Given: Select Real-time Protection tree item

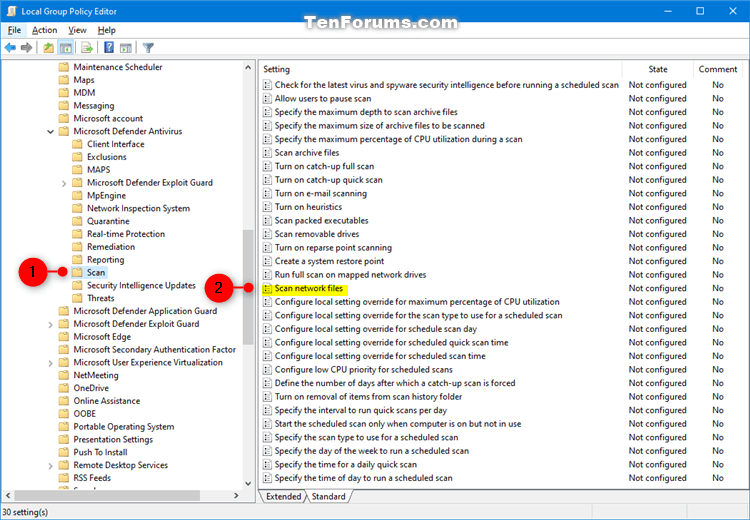Looking at the screenshot, I should [x=126, y=234].
